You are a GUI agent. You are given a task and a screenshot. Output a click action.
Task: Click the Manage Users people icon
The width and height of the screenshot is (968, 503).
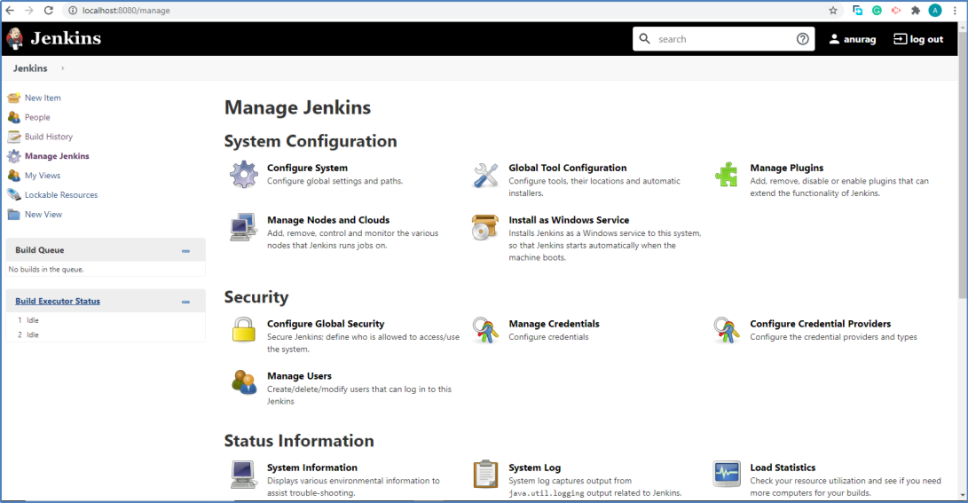(244, 382)
